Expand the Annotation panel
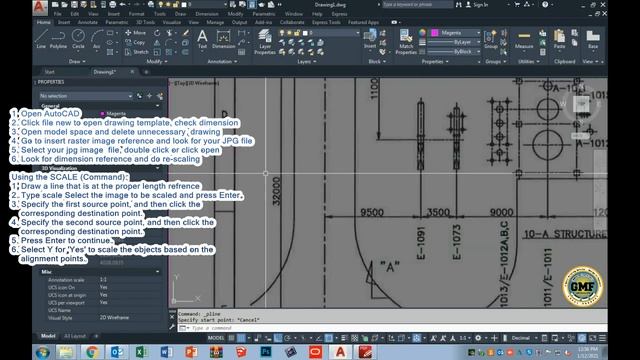Image resolution: width=640 pixels, height=360 pixels. tap(222, 61)
